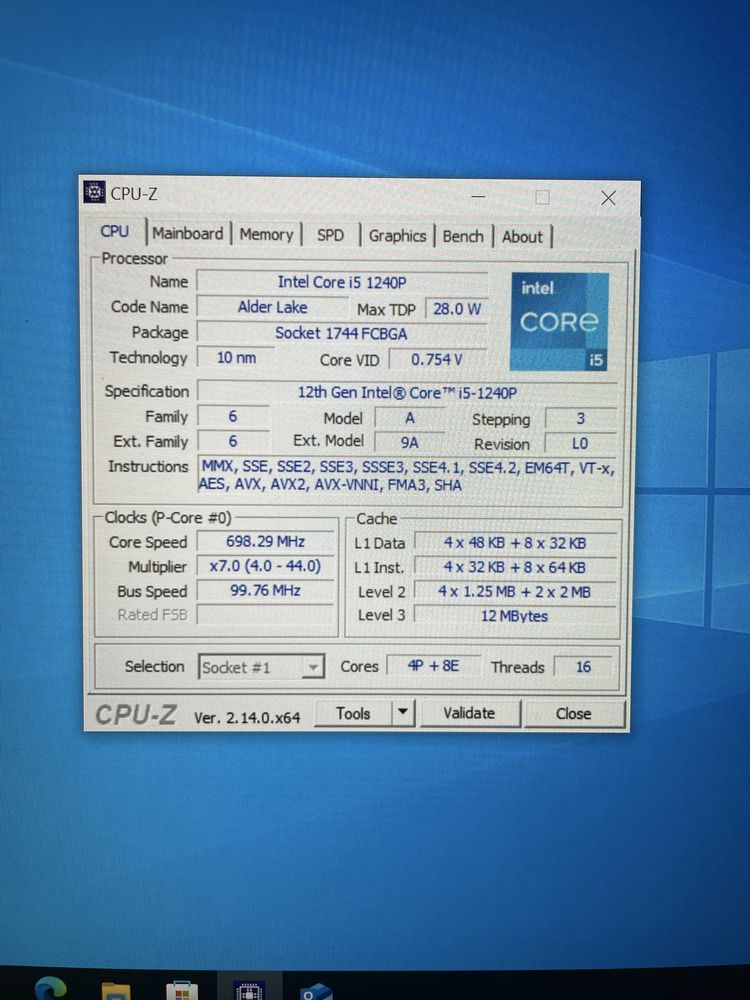Screen dimensions: 750x1000
Task: Open the Graphics tab
Action: click(397, 236)
